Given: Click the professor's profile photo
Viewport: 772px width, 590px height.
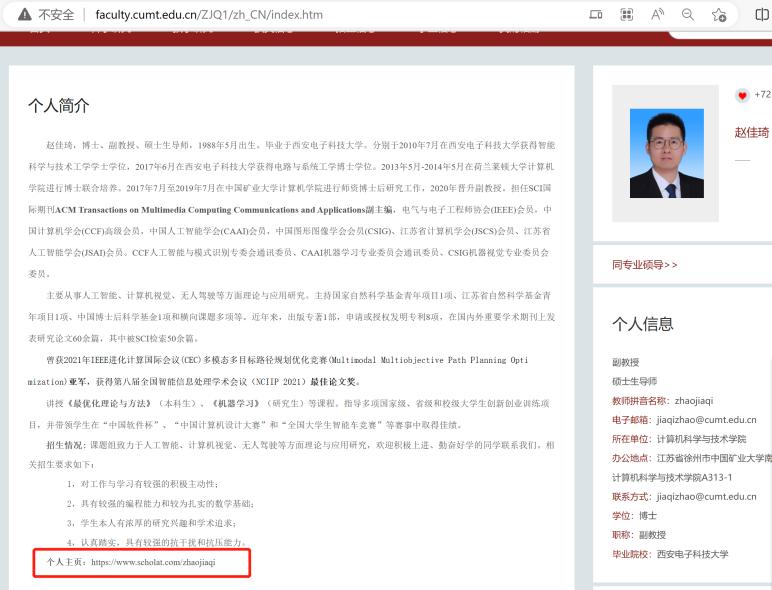Looking at the screenshot, I should coord(666,153).
